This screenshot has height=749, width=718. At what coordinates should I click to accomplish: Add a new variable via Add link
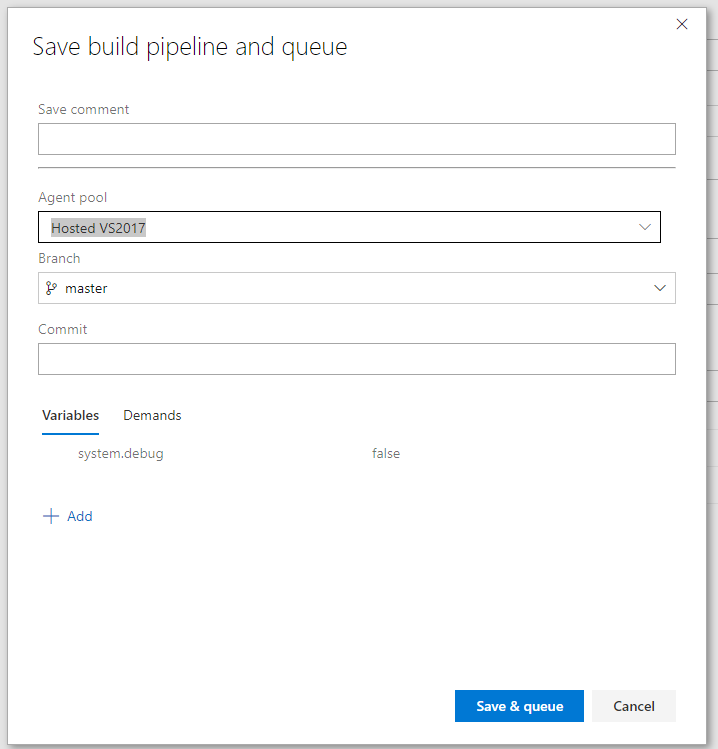pyautogui.click(x=79, y=516)
